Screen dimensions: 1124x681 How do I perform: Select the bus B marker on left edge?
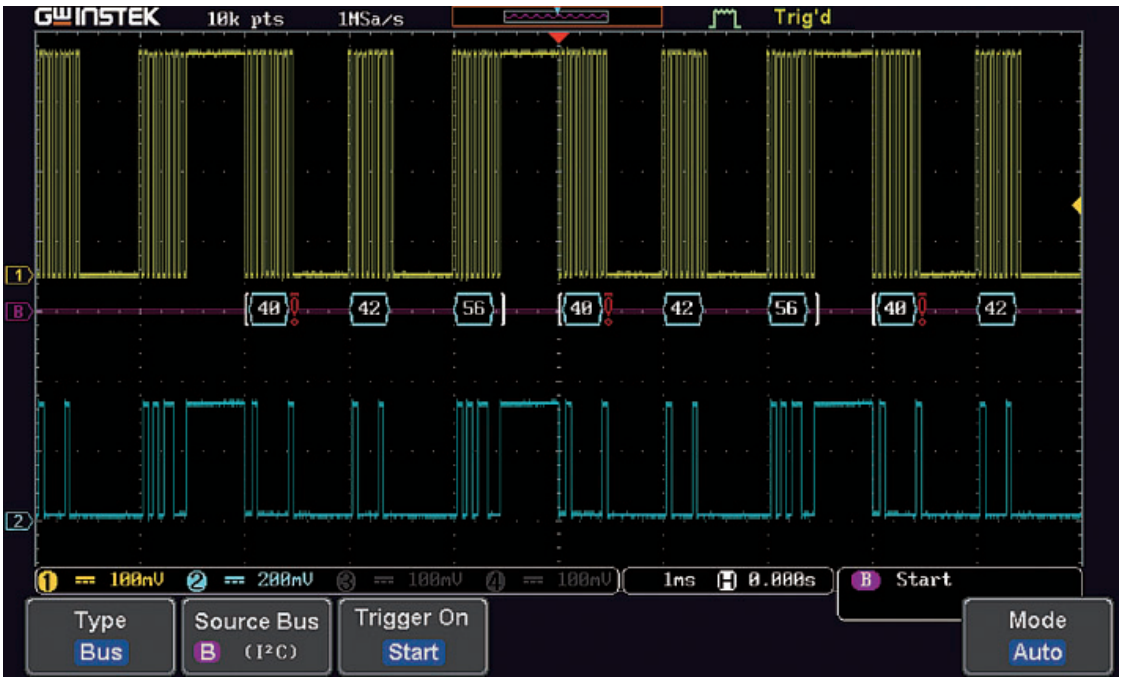18,312
